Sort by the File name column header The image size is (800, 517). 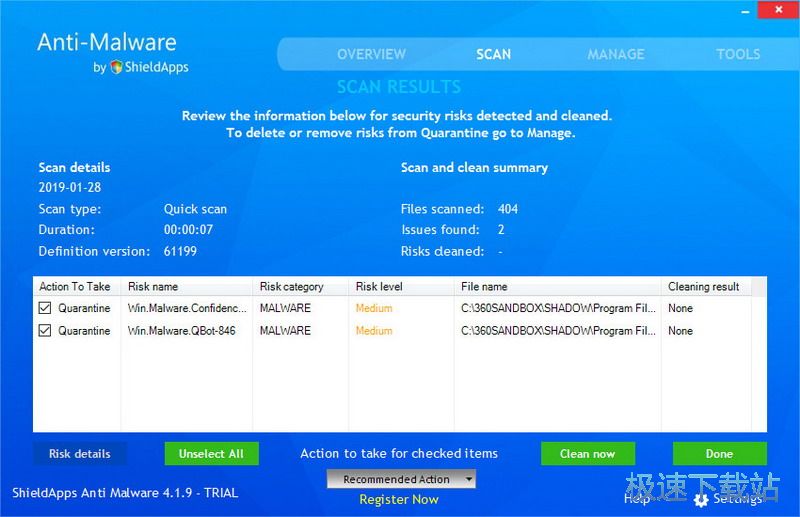(x=557, y=286)
